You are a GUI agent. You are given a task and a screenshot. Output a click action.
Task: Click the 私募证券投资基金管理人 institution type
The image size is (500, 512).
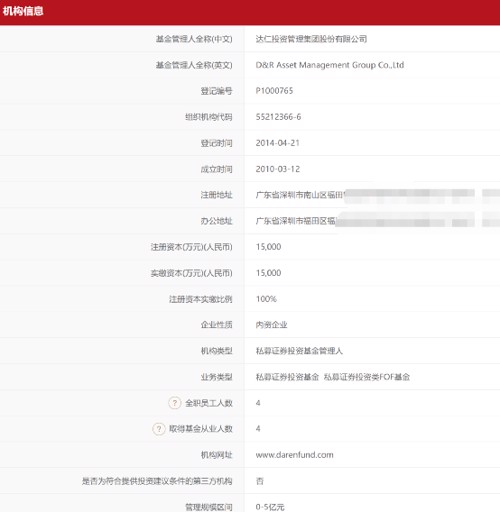click(x=299, y=351)
